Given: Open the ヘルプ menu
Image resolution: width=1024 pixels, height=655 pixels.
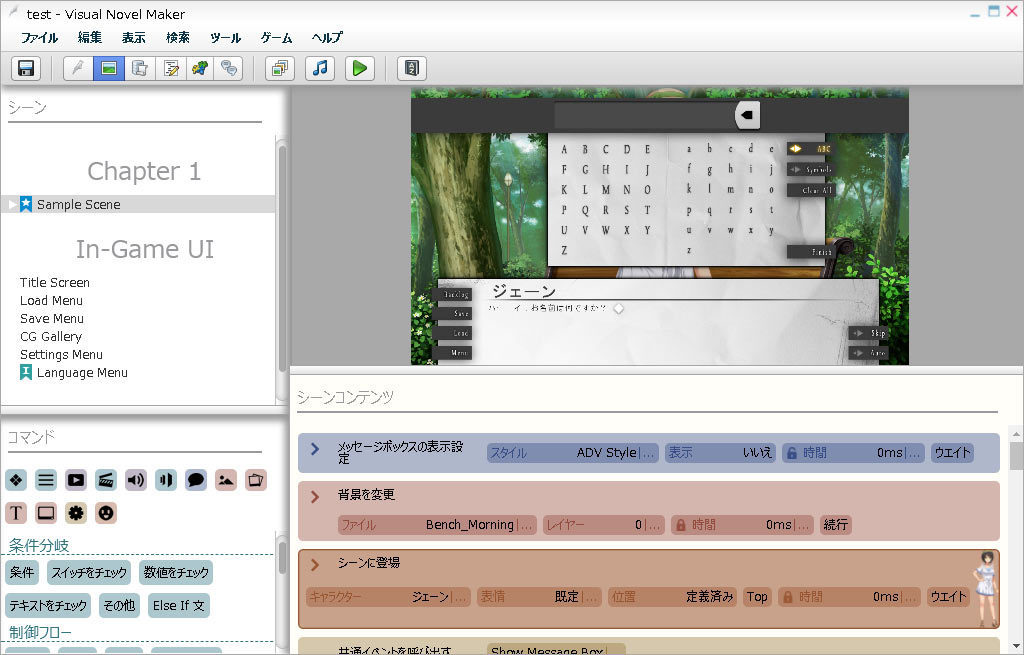Looking at the screenshot, I should pyautogui.click(x=327, y=37).
